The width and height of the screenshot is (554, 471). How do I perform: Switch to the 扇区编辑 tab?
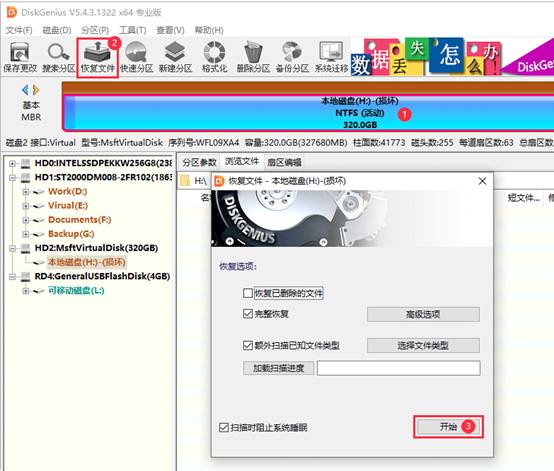[284, 163]
